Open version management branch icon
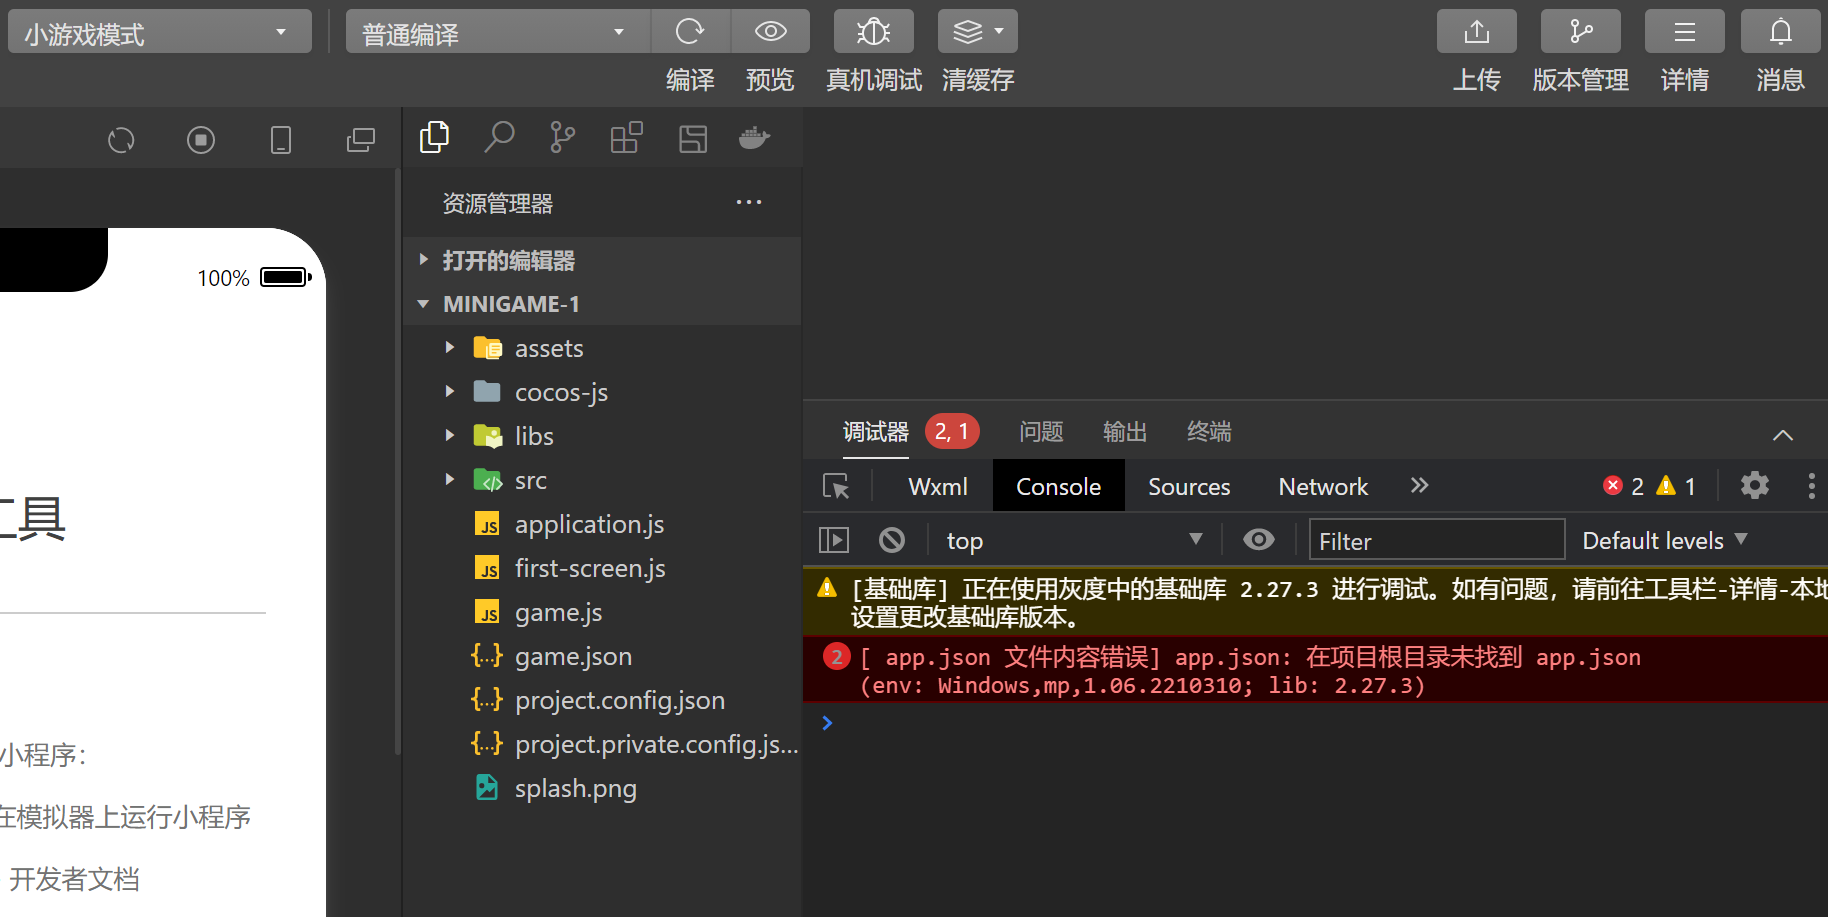 click(1580, 32)
